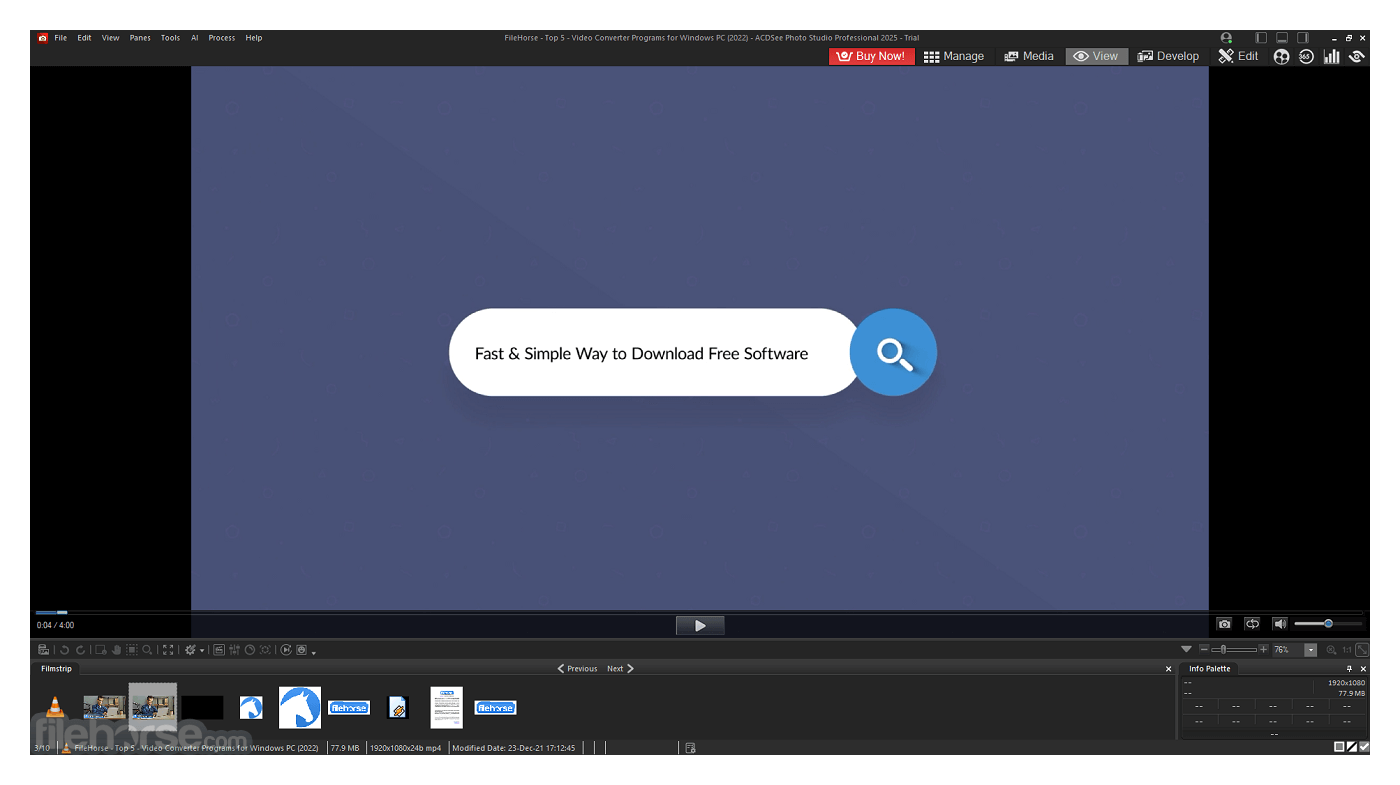Expand the zoom panel triangle arrow
1400x785 pixels.
(1186, 649)
